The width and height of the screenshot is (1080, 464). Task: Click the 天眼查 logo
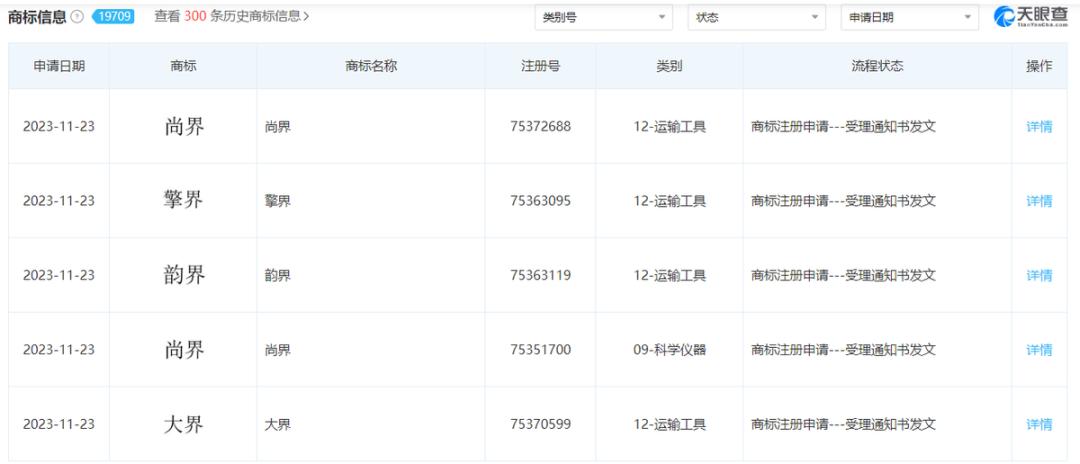1030,17
